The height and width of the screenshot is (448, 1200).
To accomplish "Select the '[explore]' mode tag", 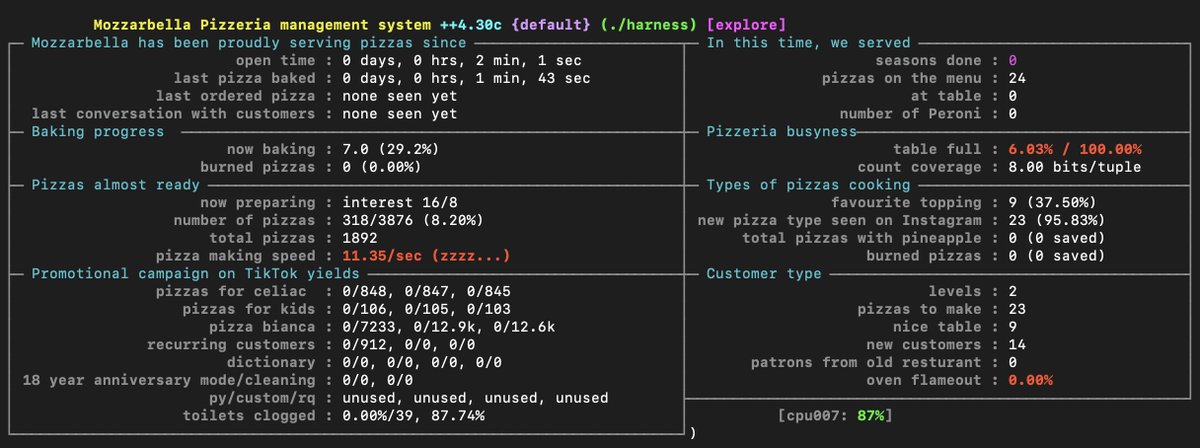I will point(745,23).
